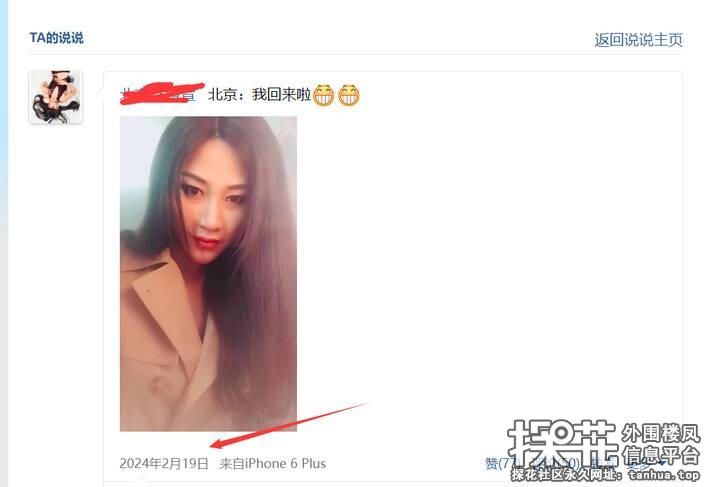Click the light blue left sidebar strip
The width and height of the screenshot is (711, 487).
(4, 244)
